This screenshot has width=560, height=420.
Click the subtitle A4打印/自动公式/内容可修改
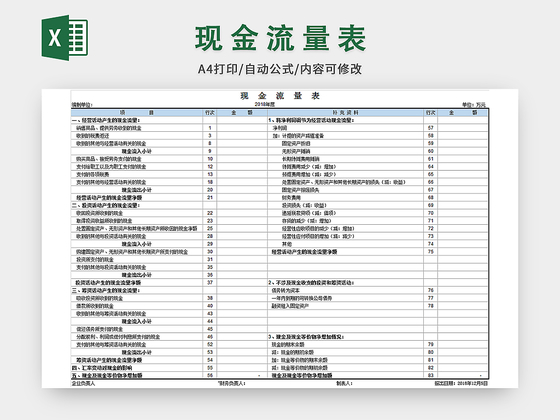coord(280,69)
